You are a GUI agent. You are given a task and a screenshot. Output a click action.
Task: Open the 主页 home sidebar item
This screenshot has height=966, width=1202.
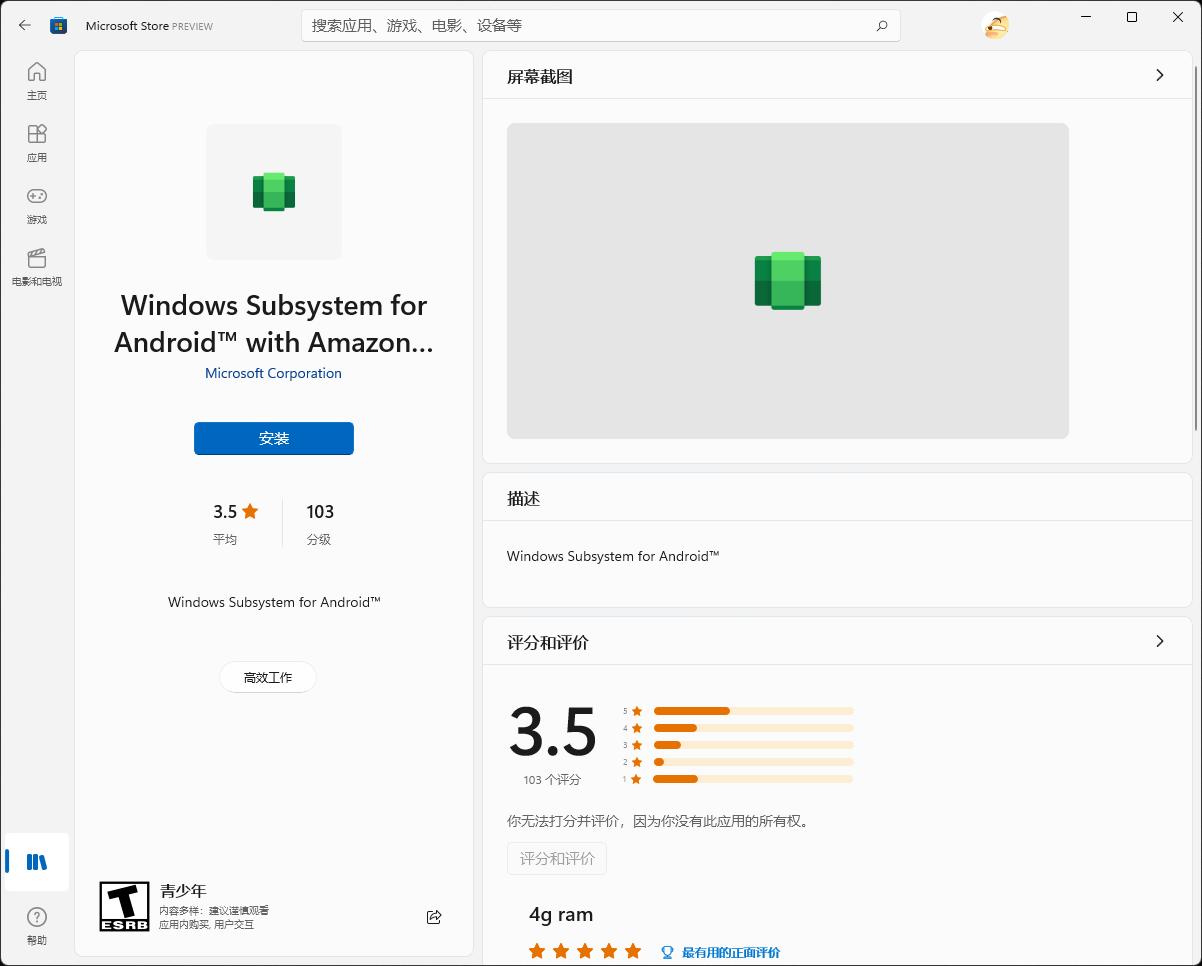[37, 81]
